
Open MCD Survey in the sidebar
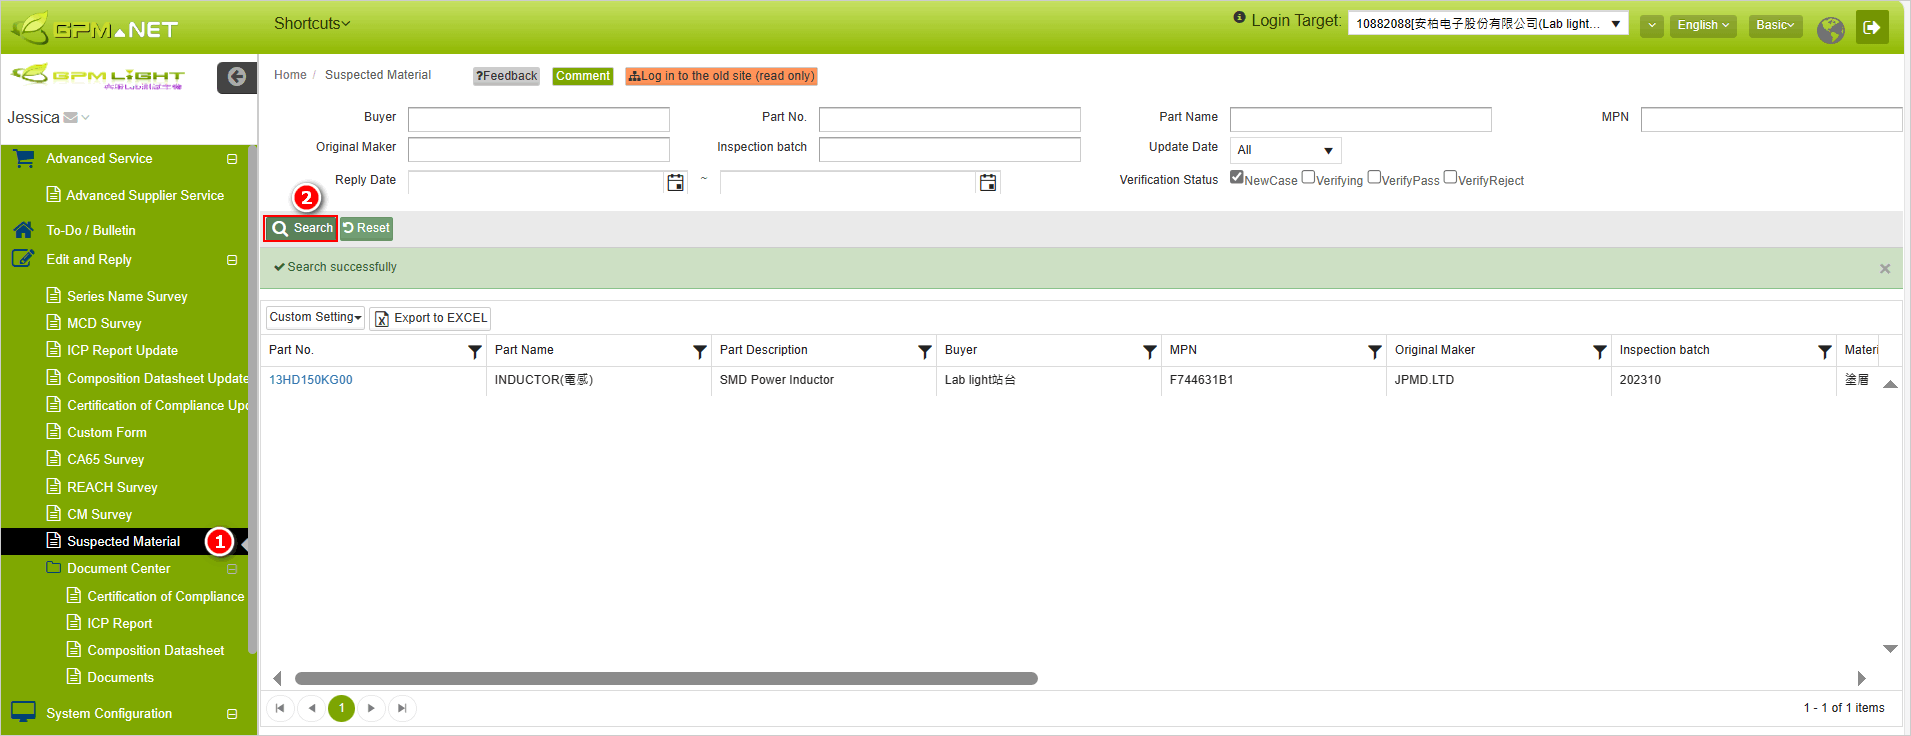104,323
